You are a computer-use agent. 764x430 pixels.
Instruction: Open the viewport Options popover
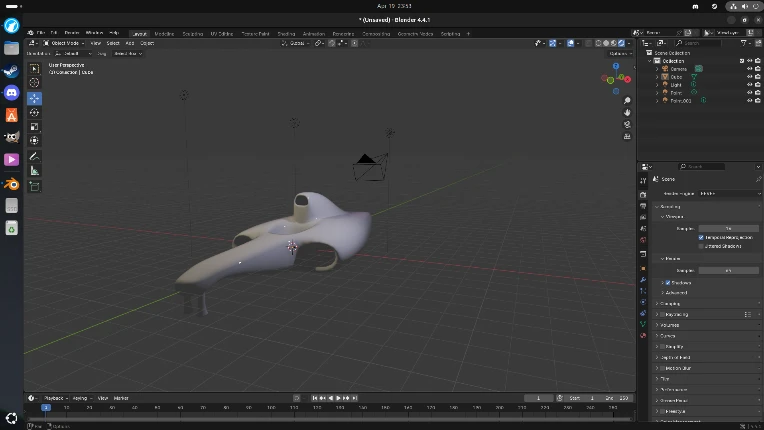[x=620, y=54]
